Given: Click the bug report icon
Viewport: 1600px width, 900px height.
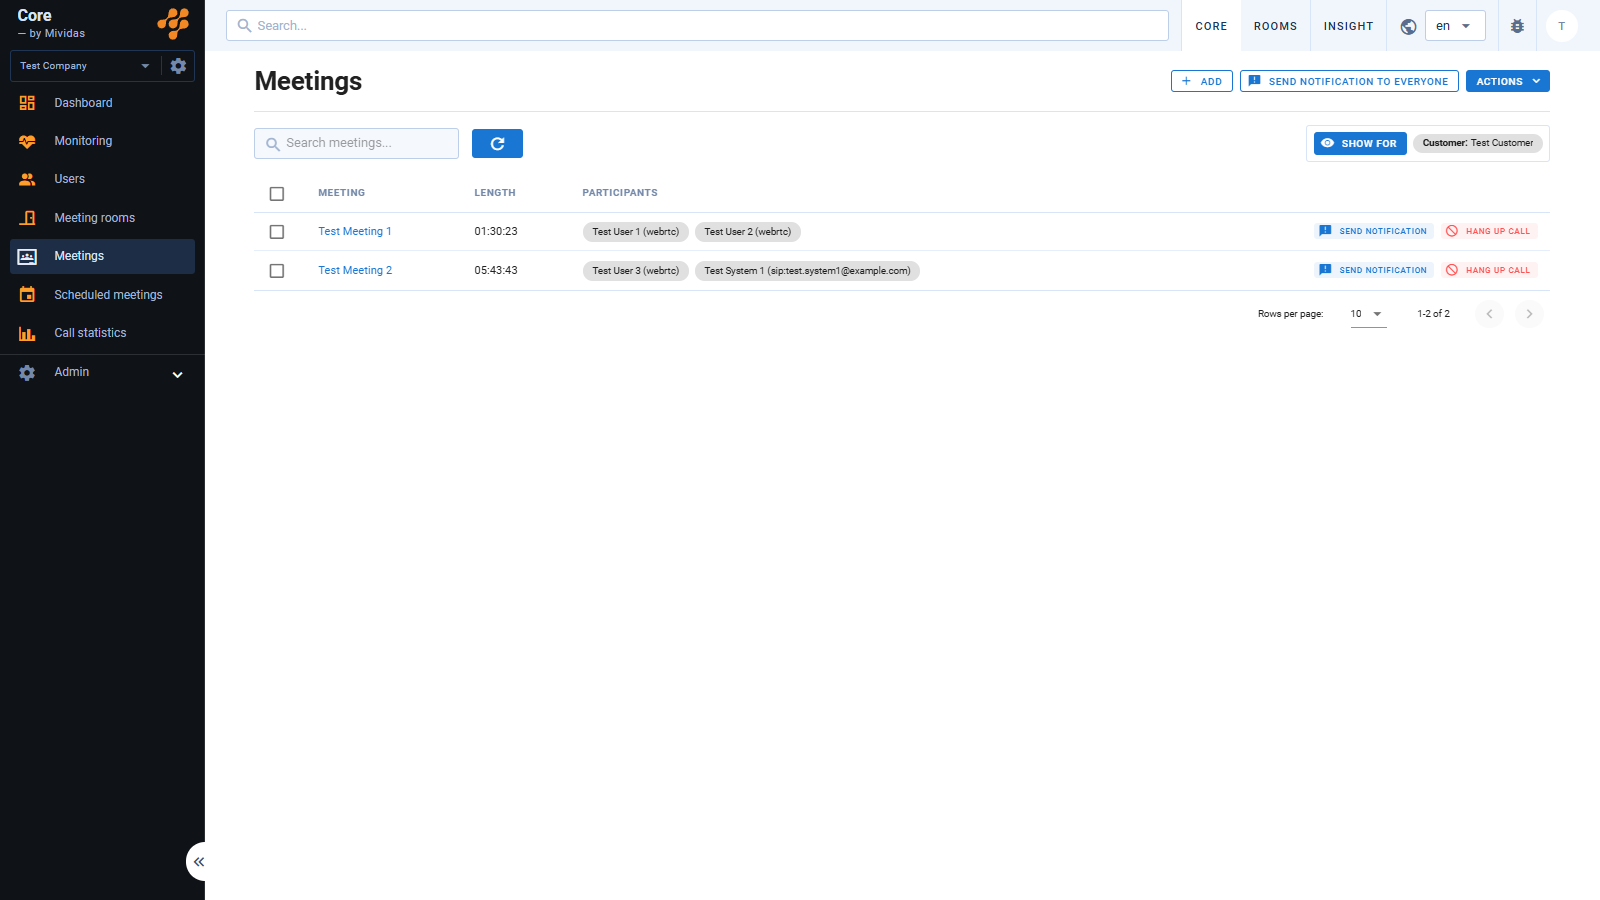Looking at the screenshot, I should click(x=1517, y=26).
